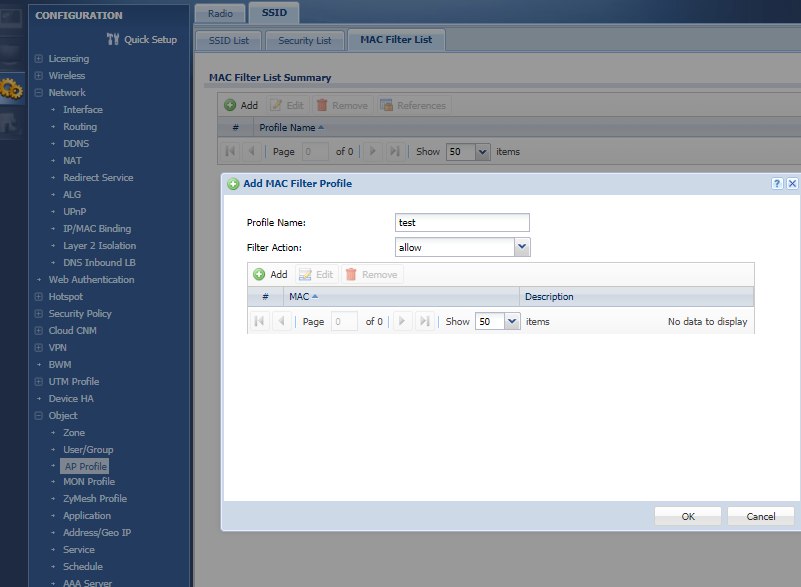This screenshot has width=801, height=587.
Task: Click the Profile Name input field
Action: coord(462,222)
